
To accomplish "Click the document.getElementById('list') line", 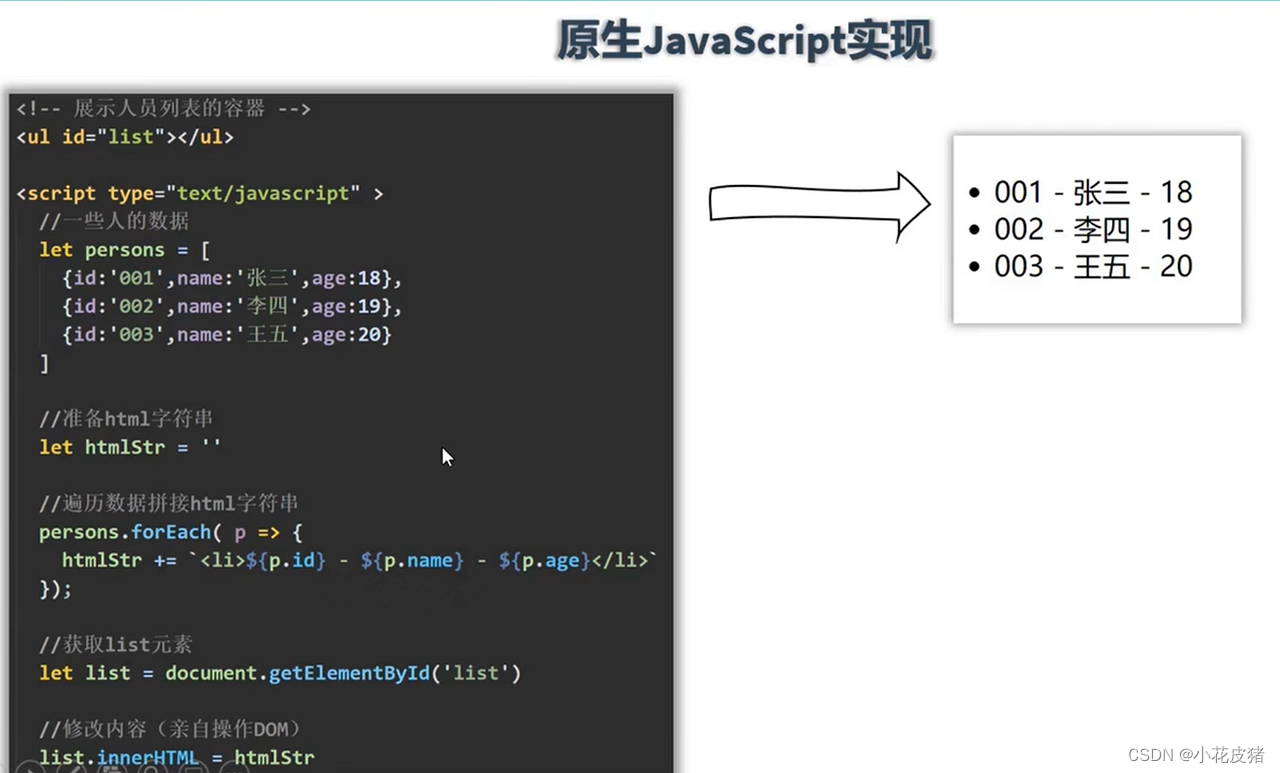I will pyautogui.click(x=280, y=673).
